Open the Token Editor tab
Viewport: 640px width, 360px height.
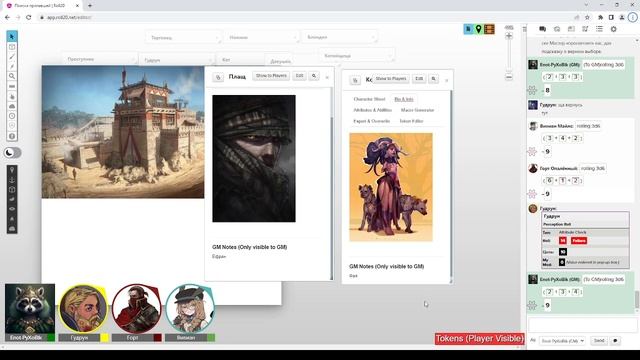click(411, 121)
